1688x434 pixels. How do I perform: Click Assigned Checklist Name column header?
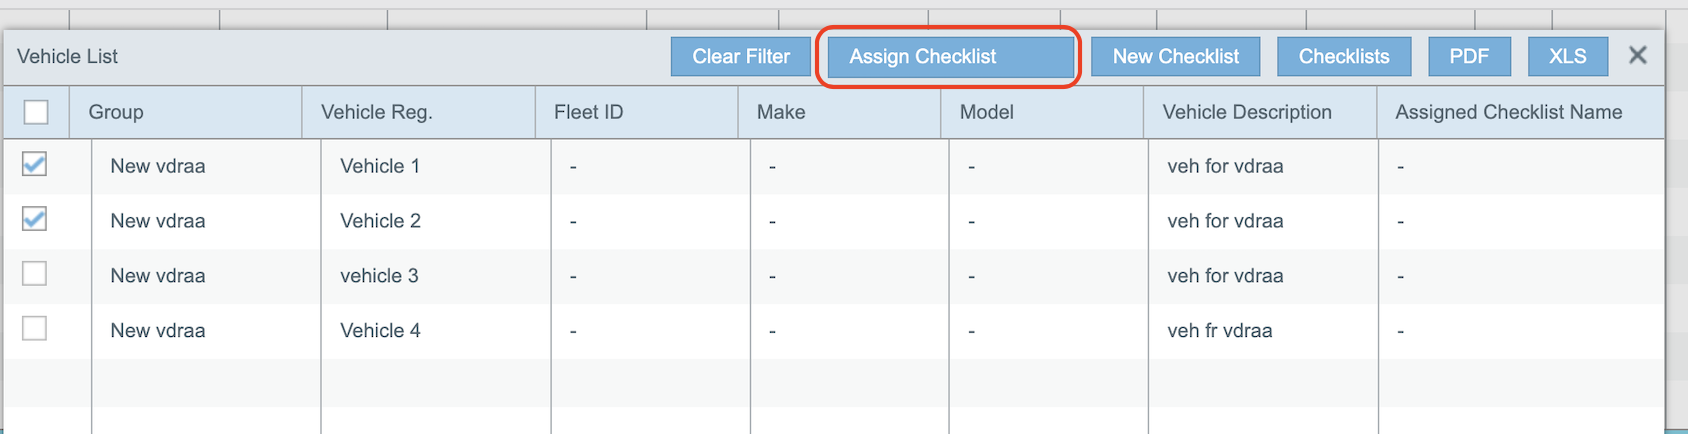[x=1508, y=112]
